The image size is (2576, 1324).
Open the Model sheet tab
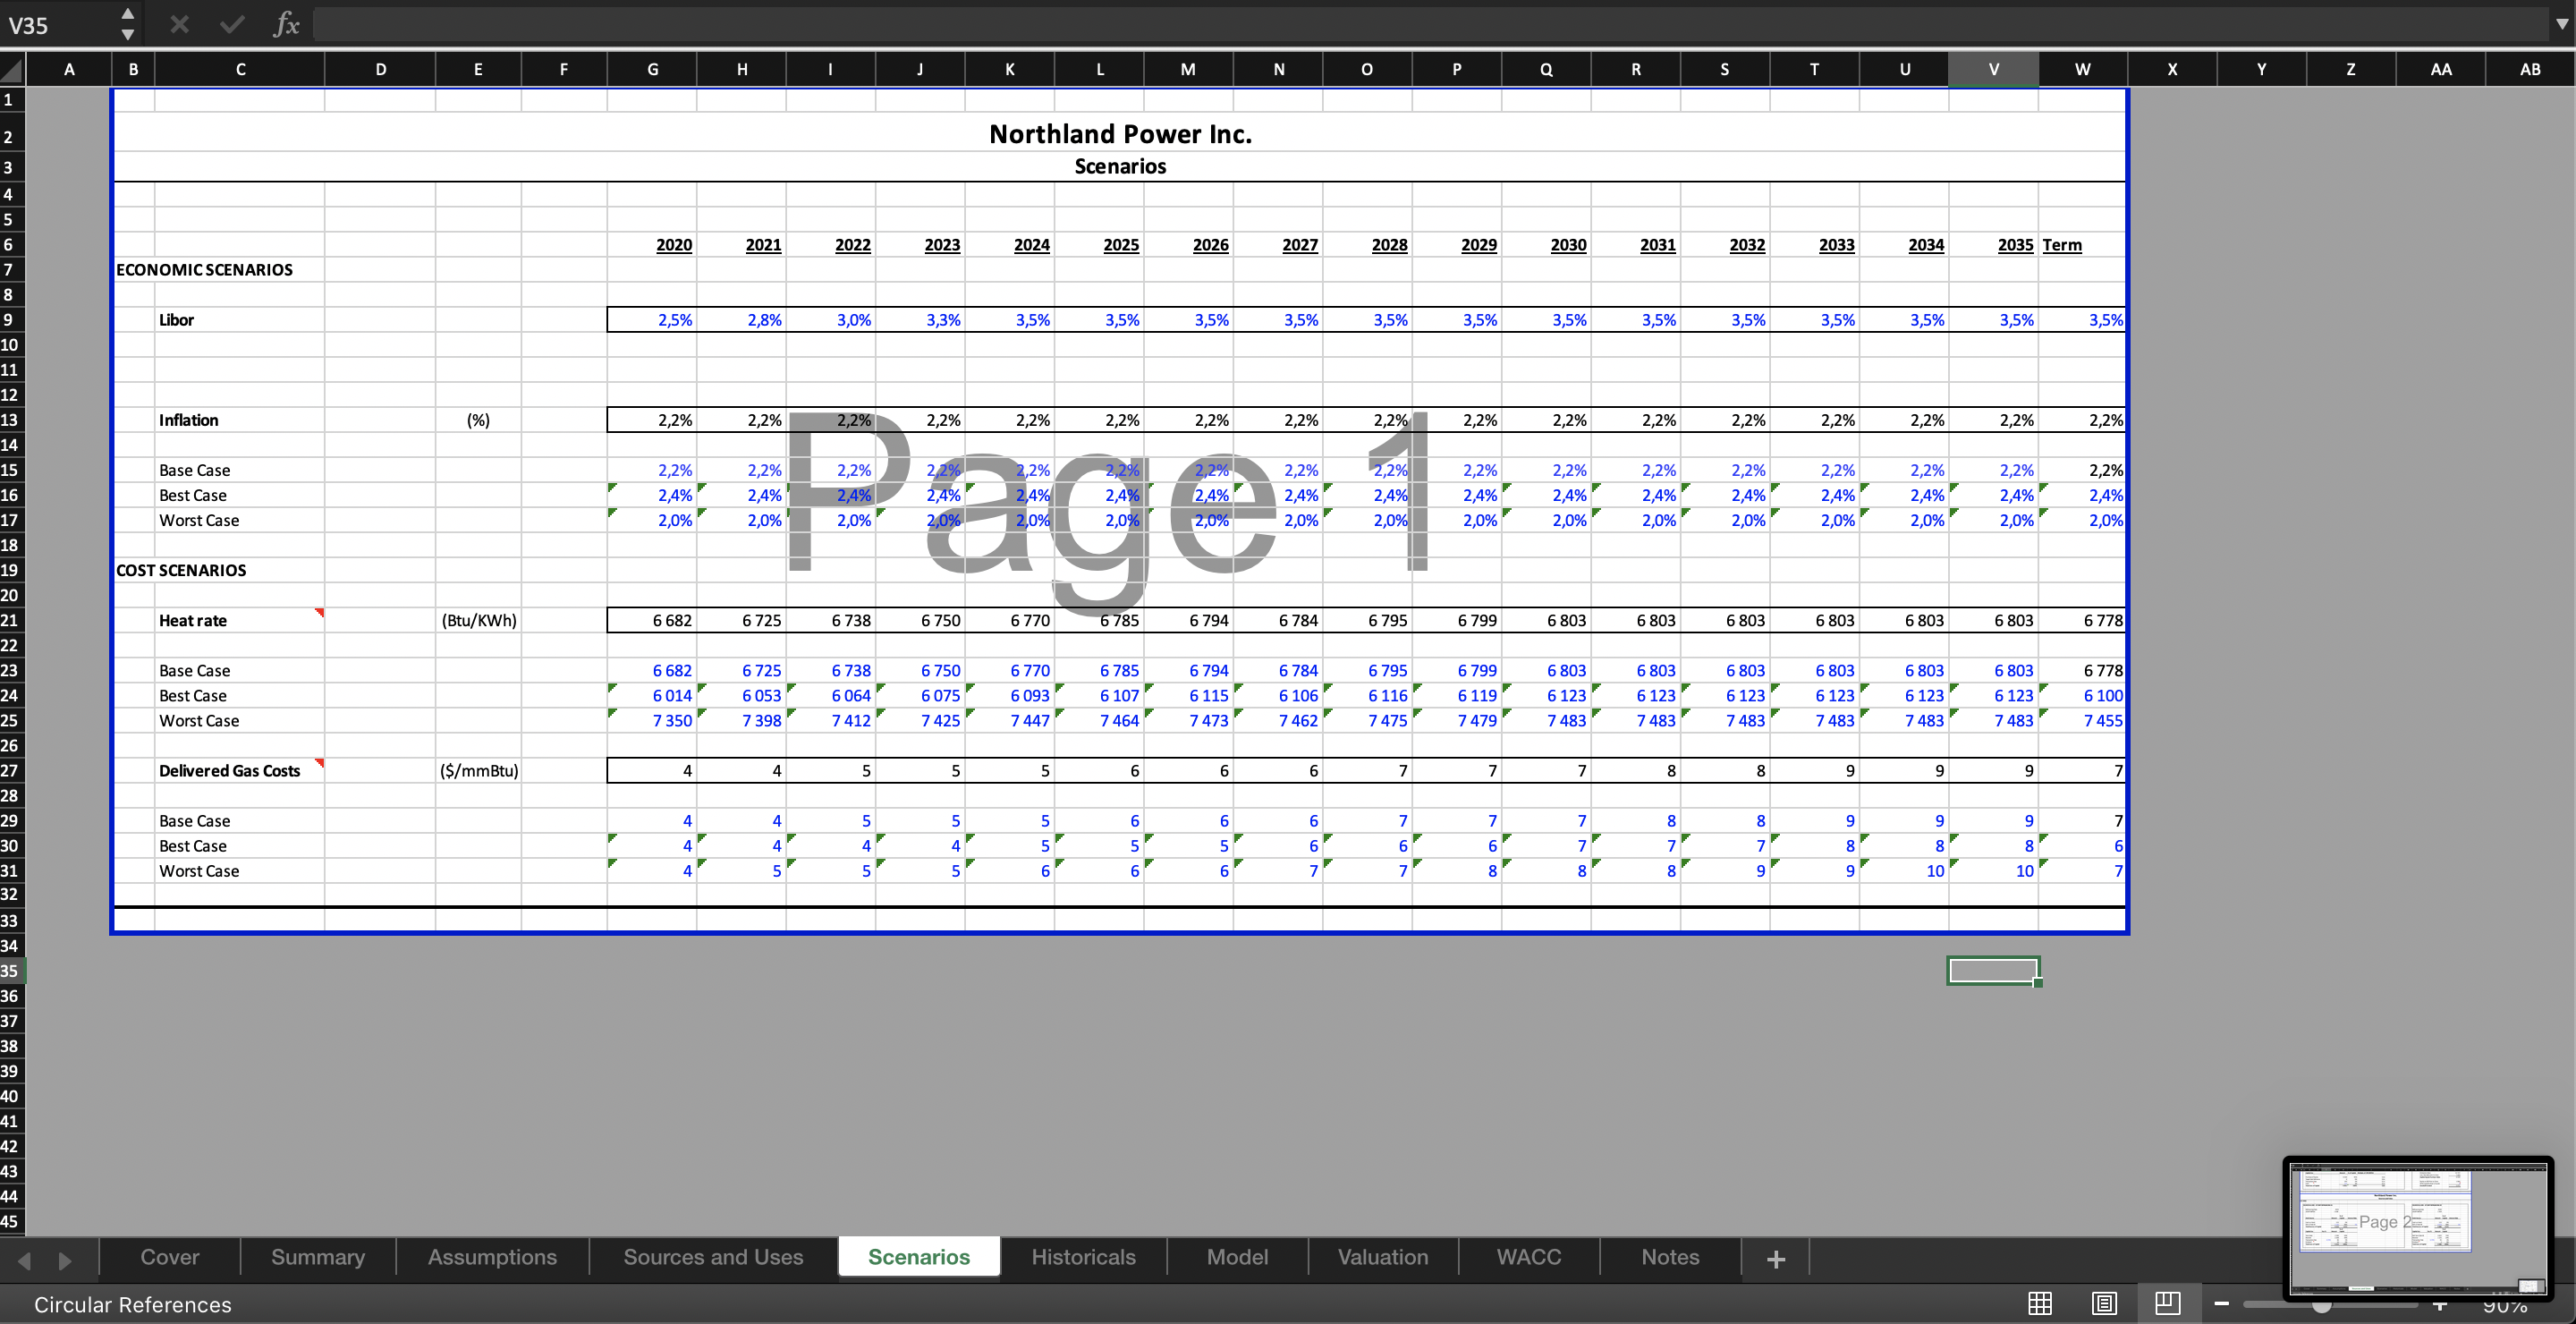(1237, 1257)
